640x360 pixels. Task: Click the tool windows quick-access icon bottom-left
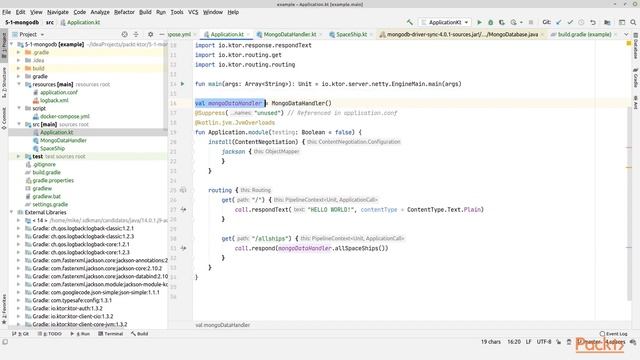tap(5, 342)
